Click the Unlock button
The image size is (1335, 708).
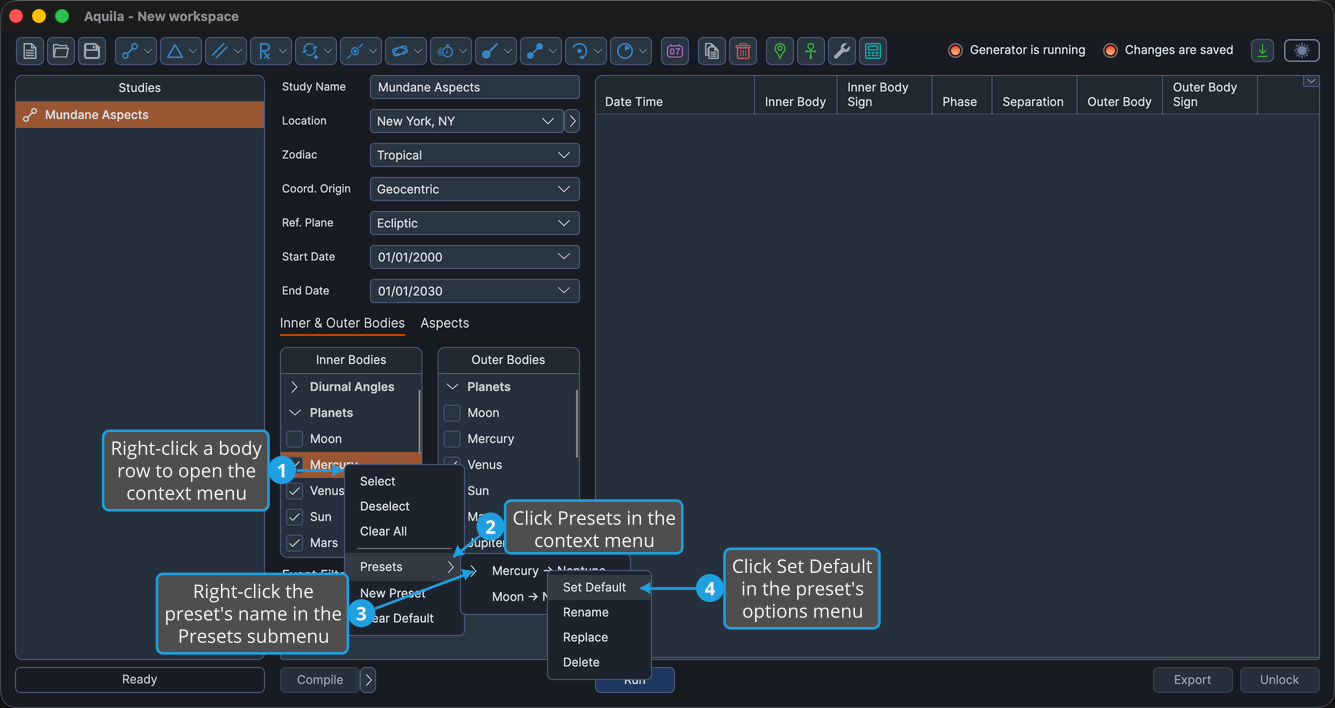pos(1279,680)
